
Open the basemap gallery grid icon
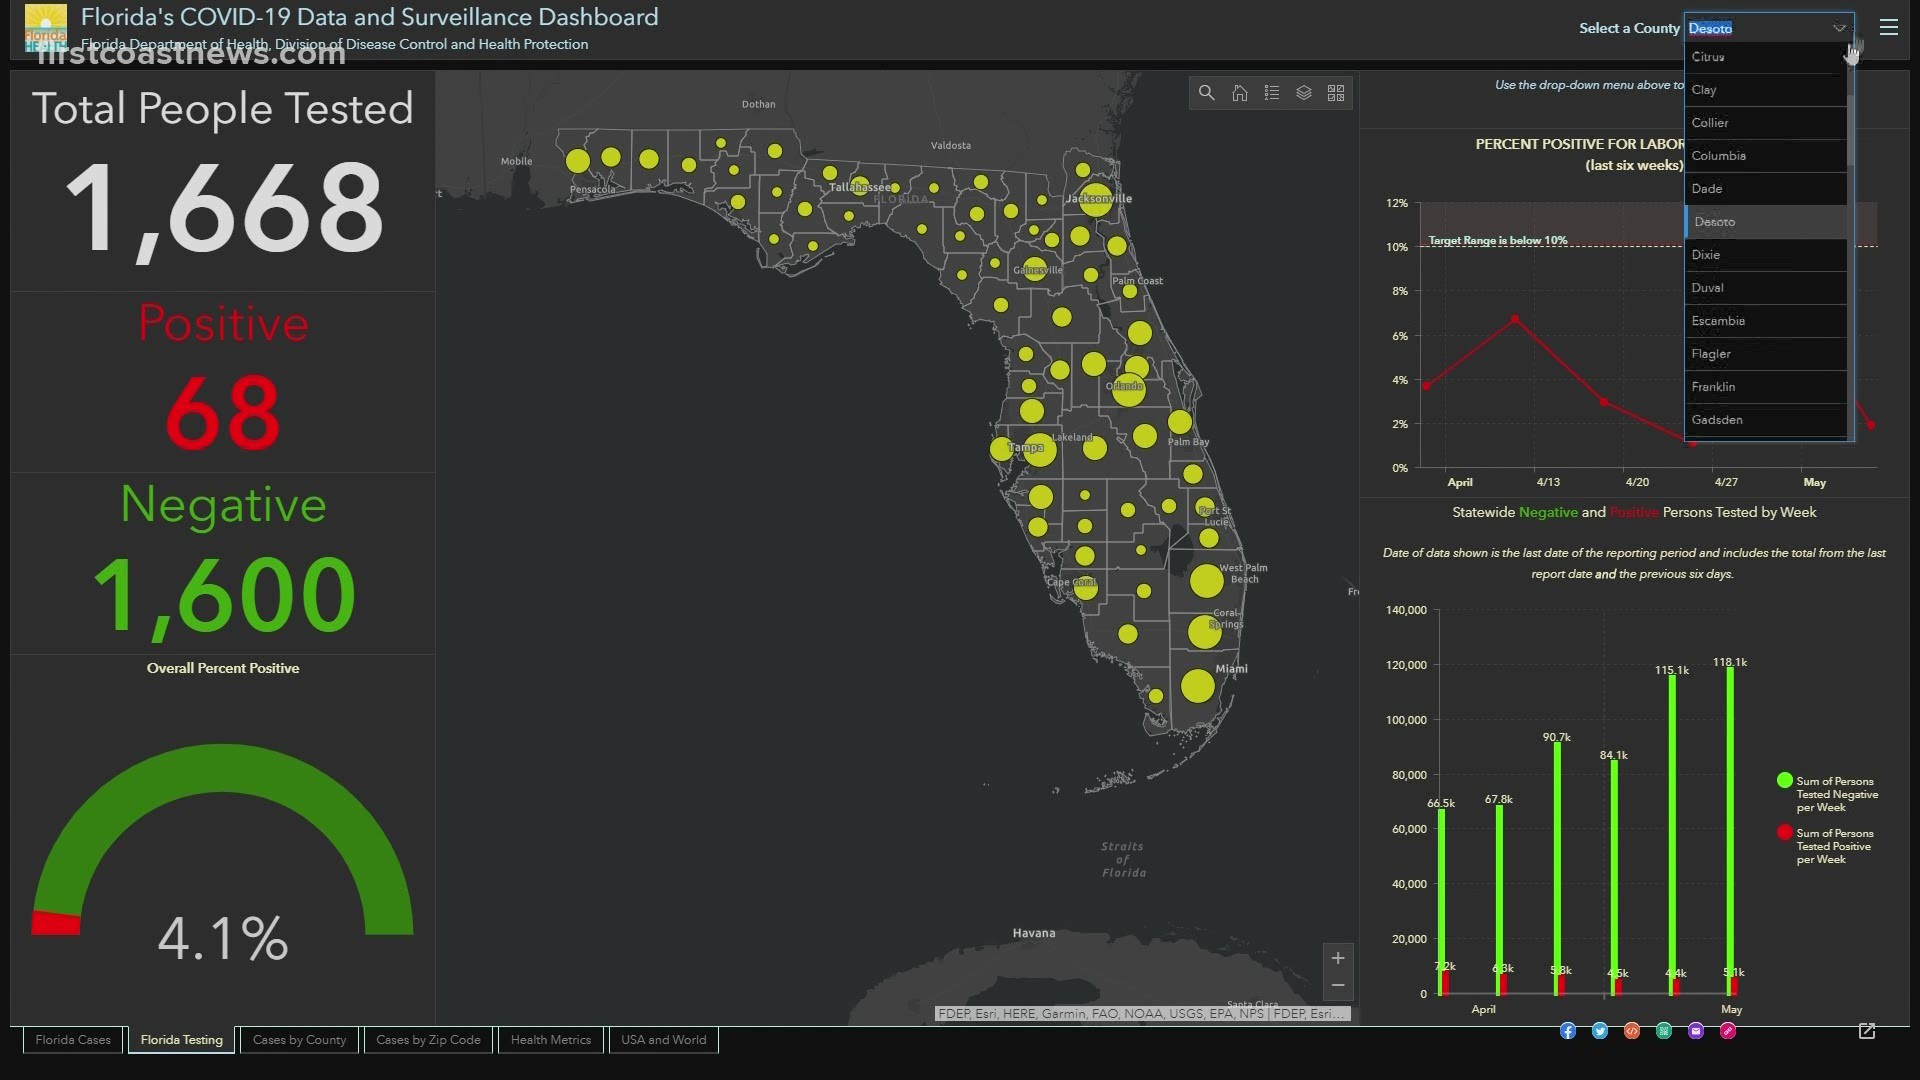tap(1336, 93)
